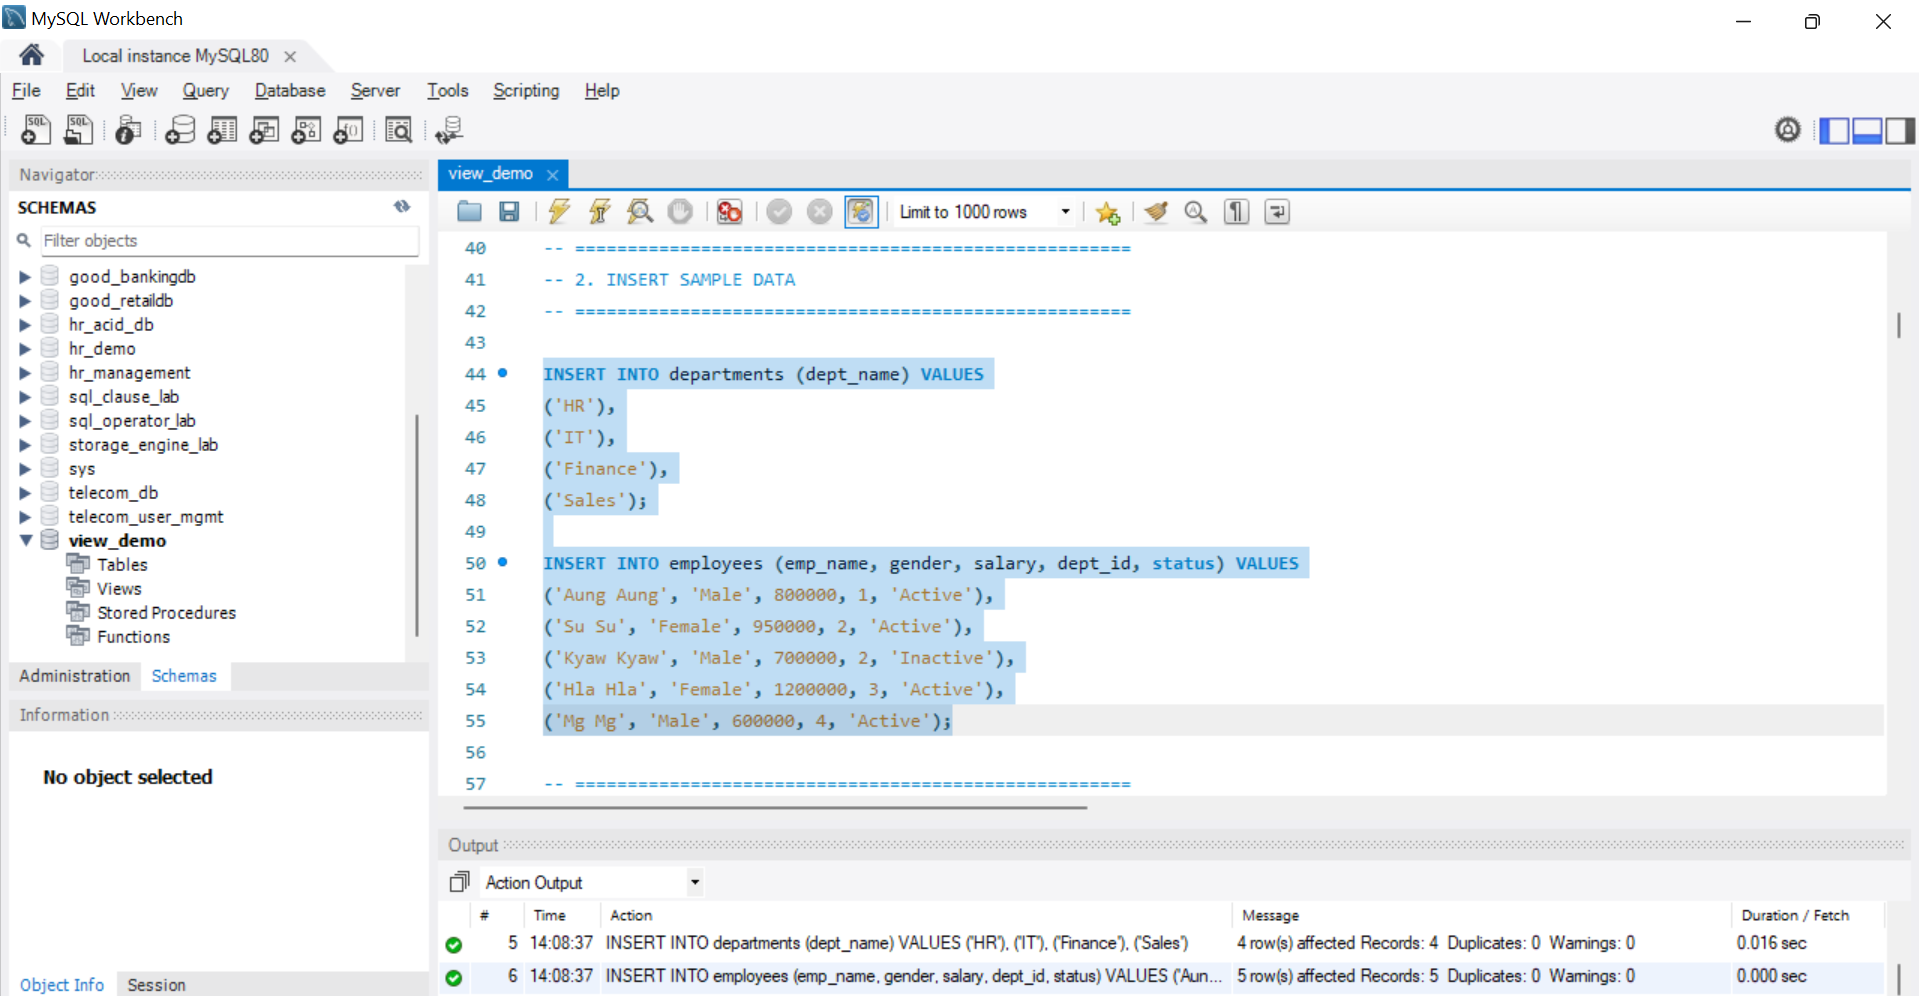The height and width of the screenshot is (996, 1919).
Task: Expand the good_bankingdb schema
Action: coord(25,276)
